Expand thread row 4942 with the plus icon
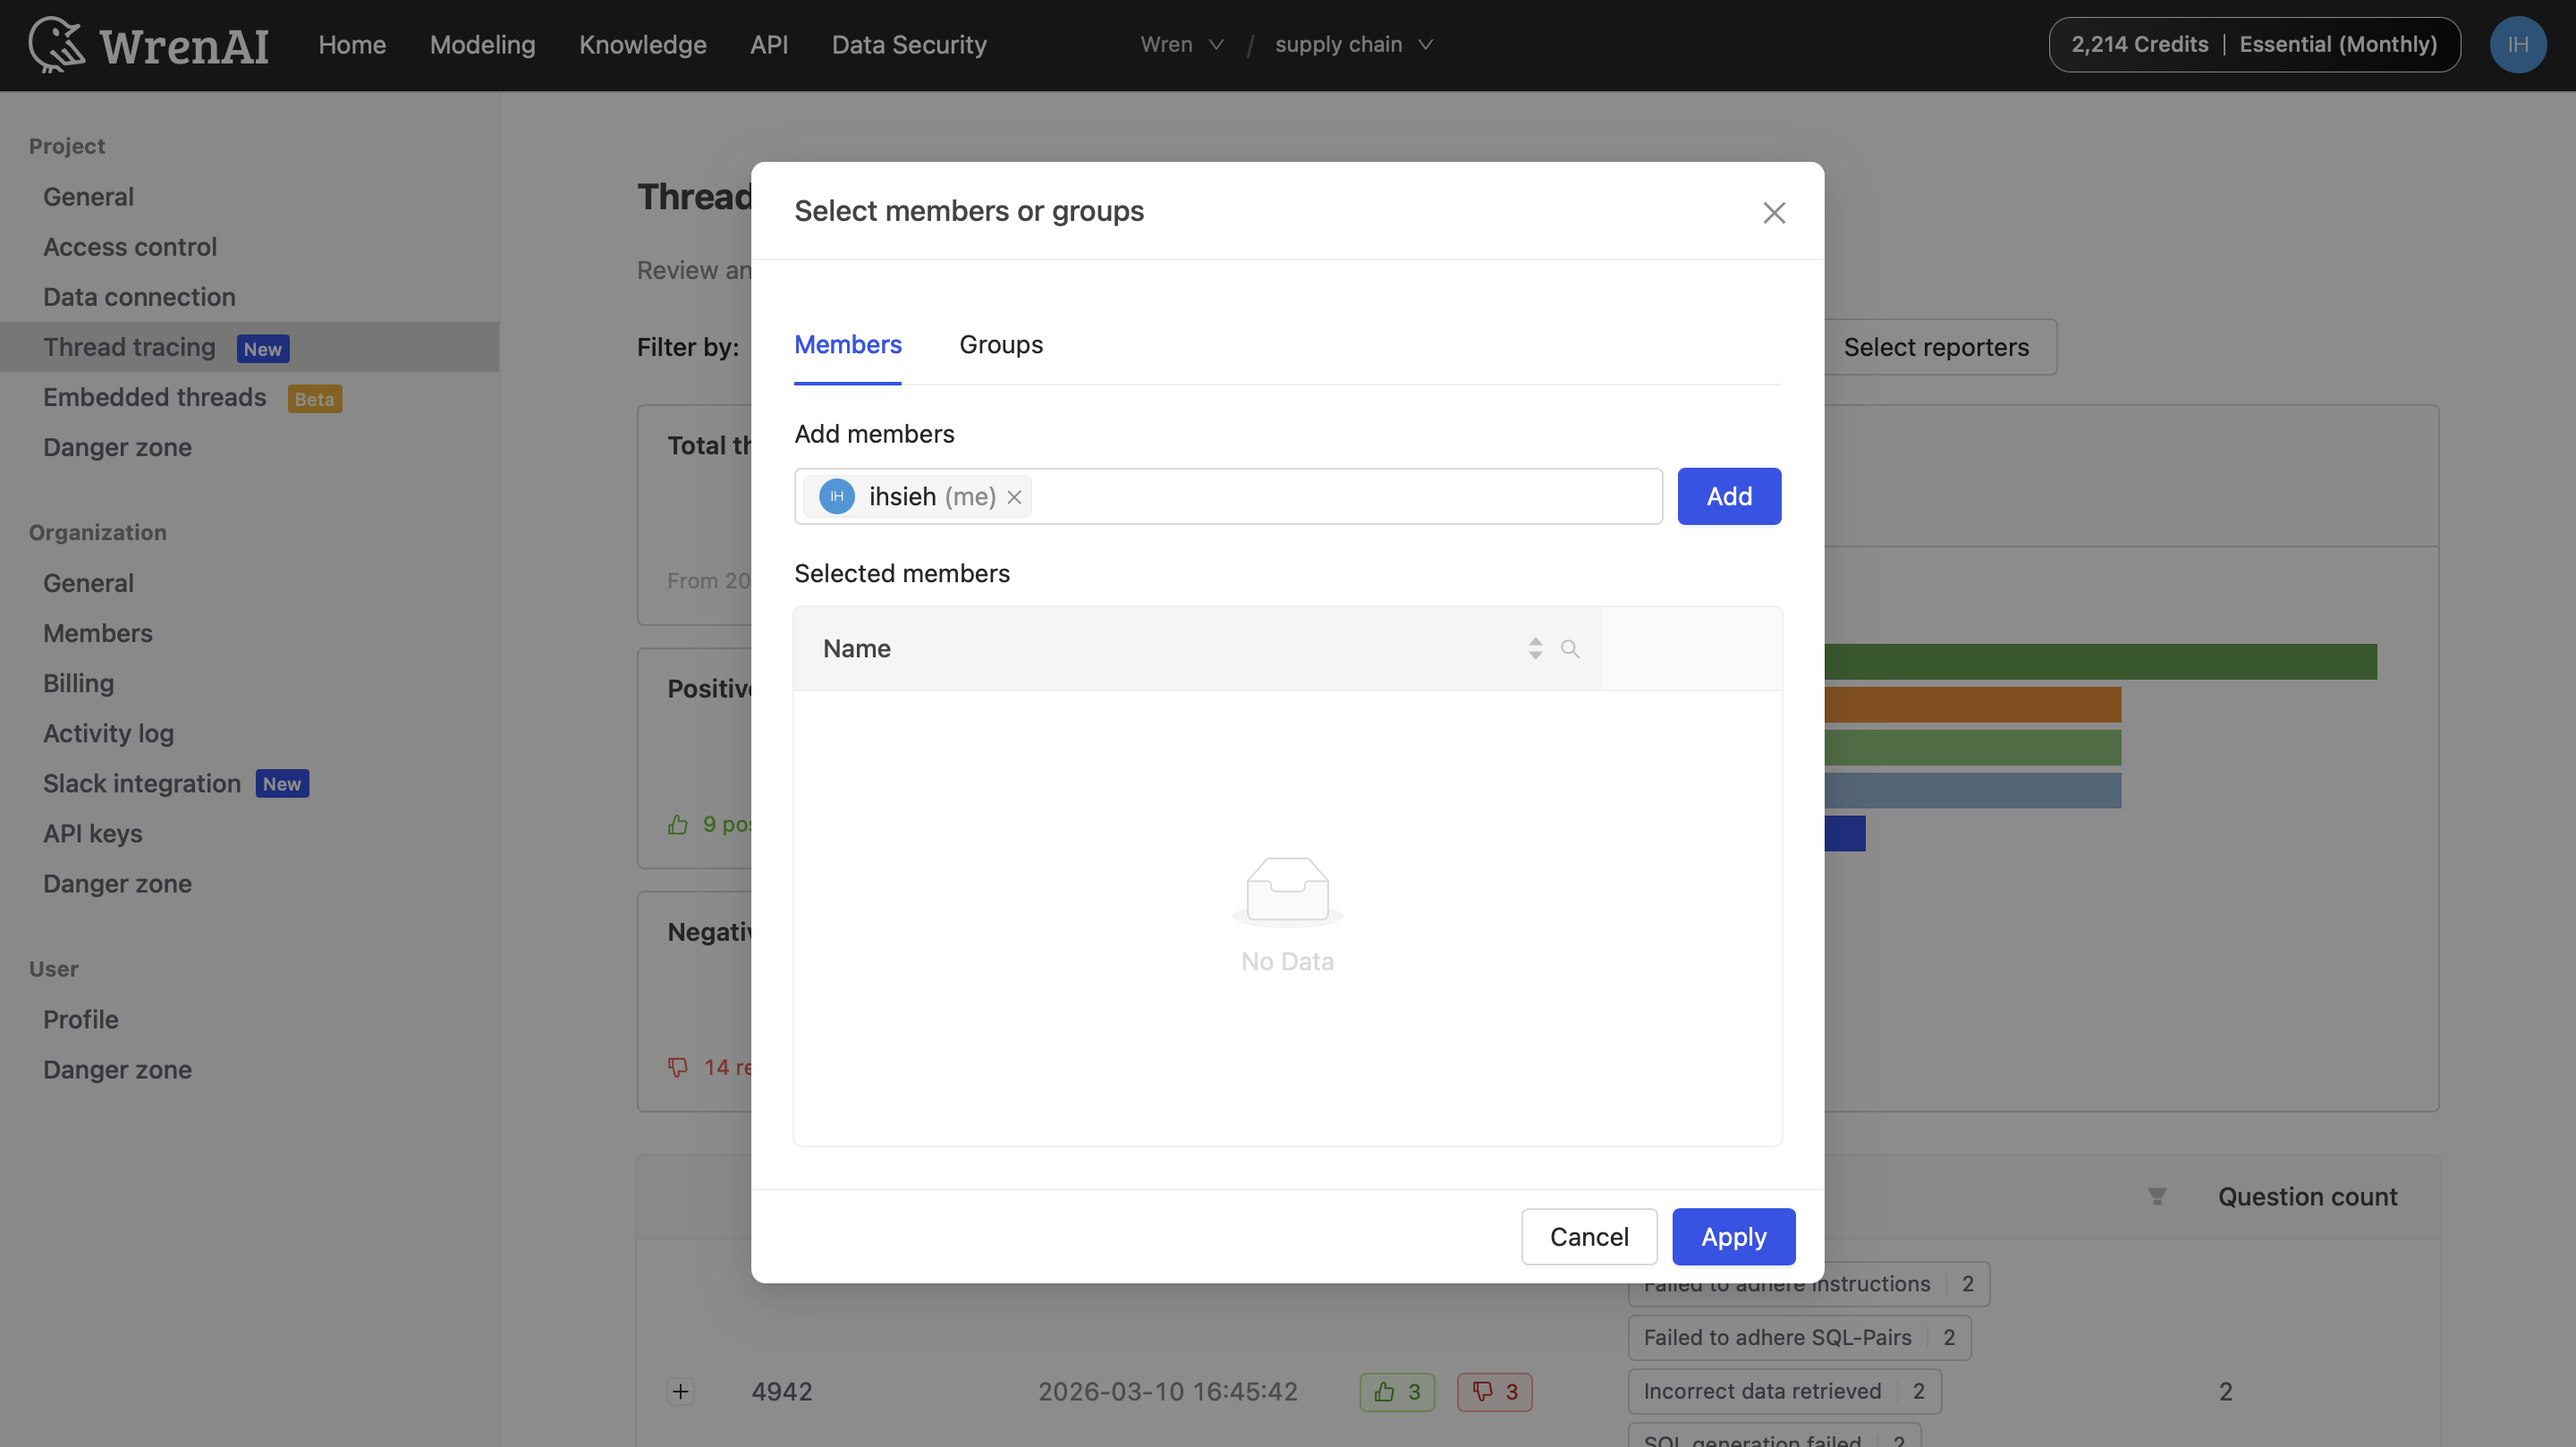Viewport: 2576px width, 1447px height. [680, 1391]
